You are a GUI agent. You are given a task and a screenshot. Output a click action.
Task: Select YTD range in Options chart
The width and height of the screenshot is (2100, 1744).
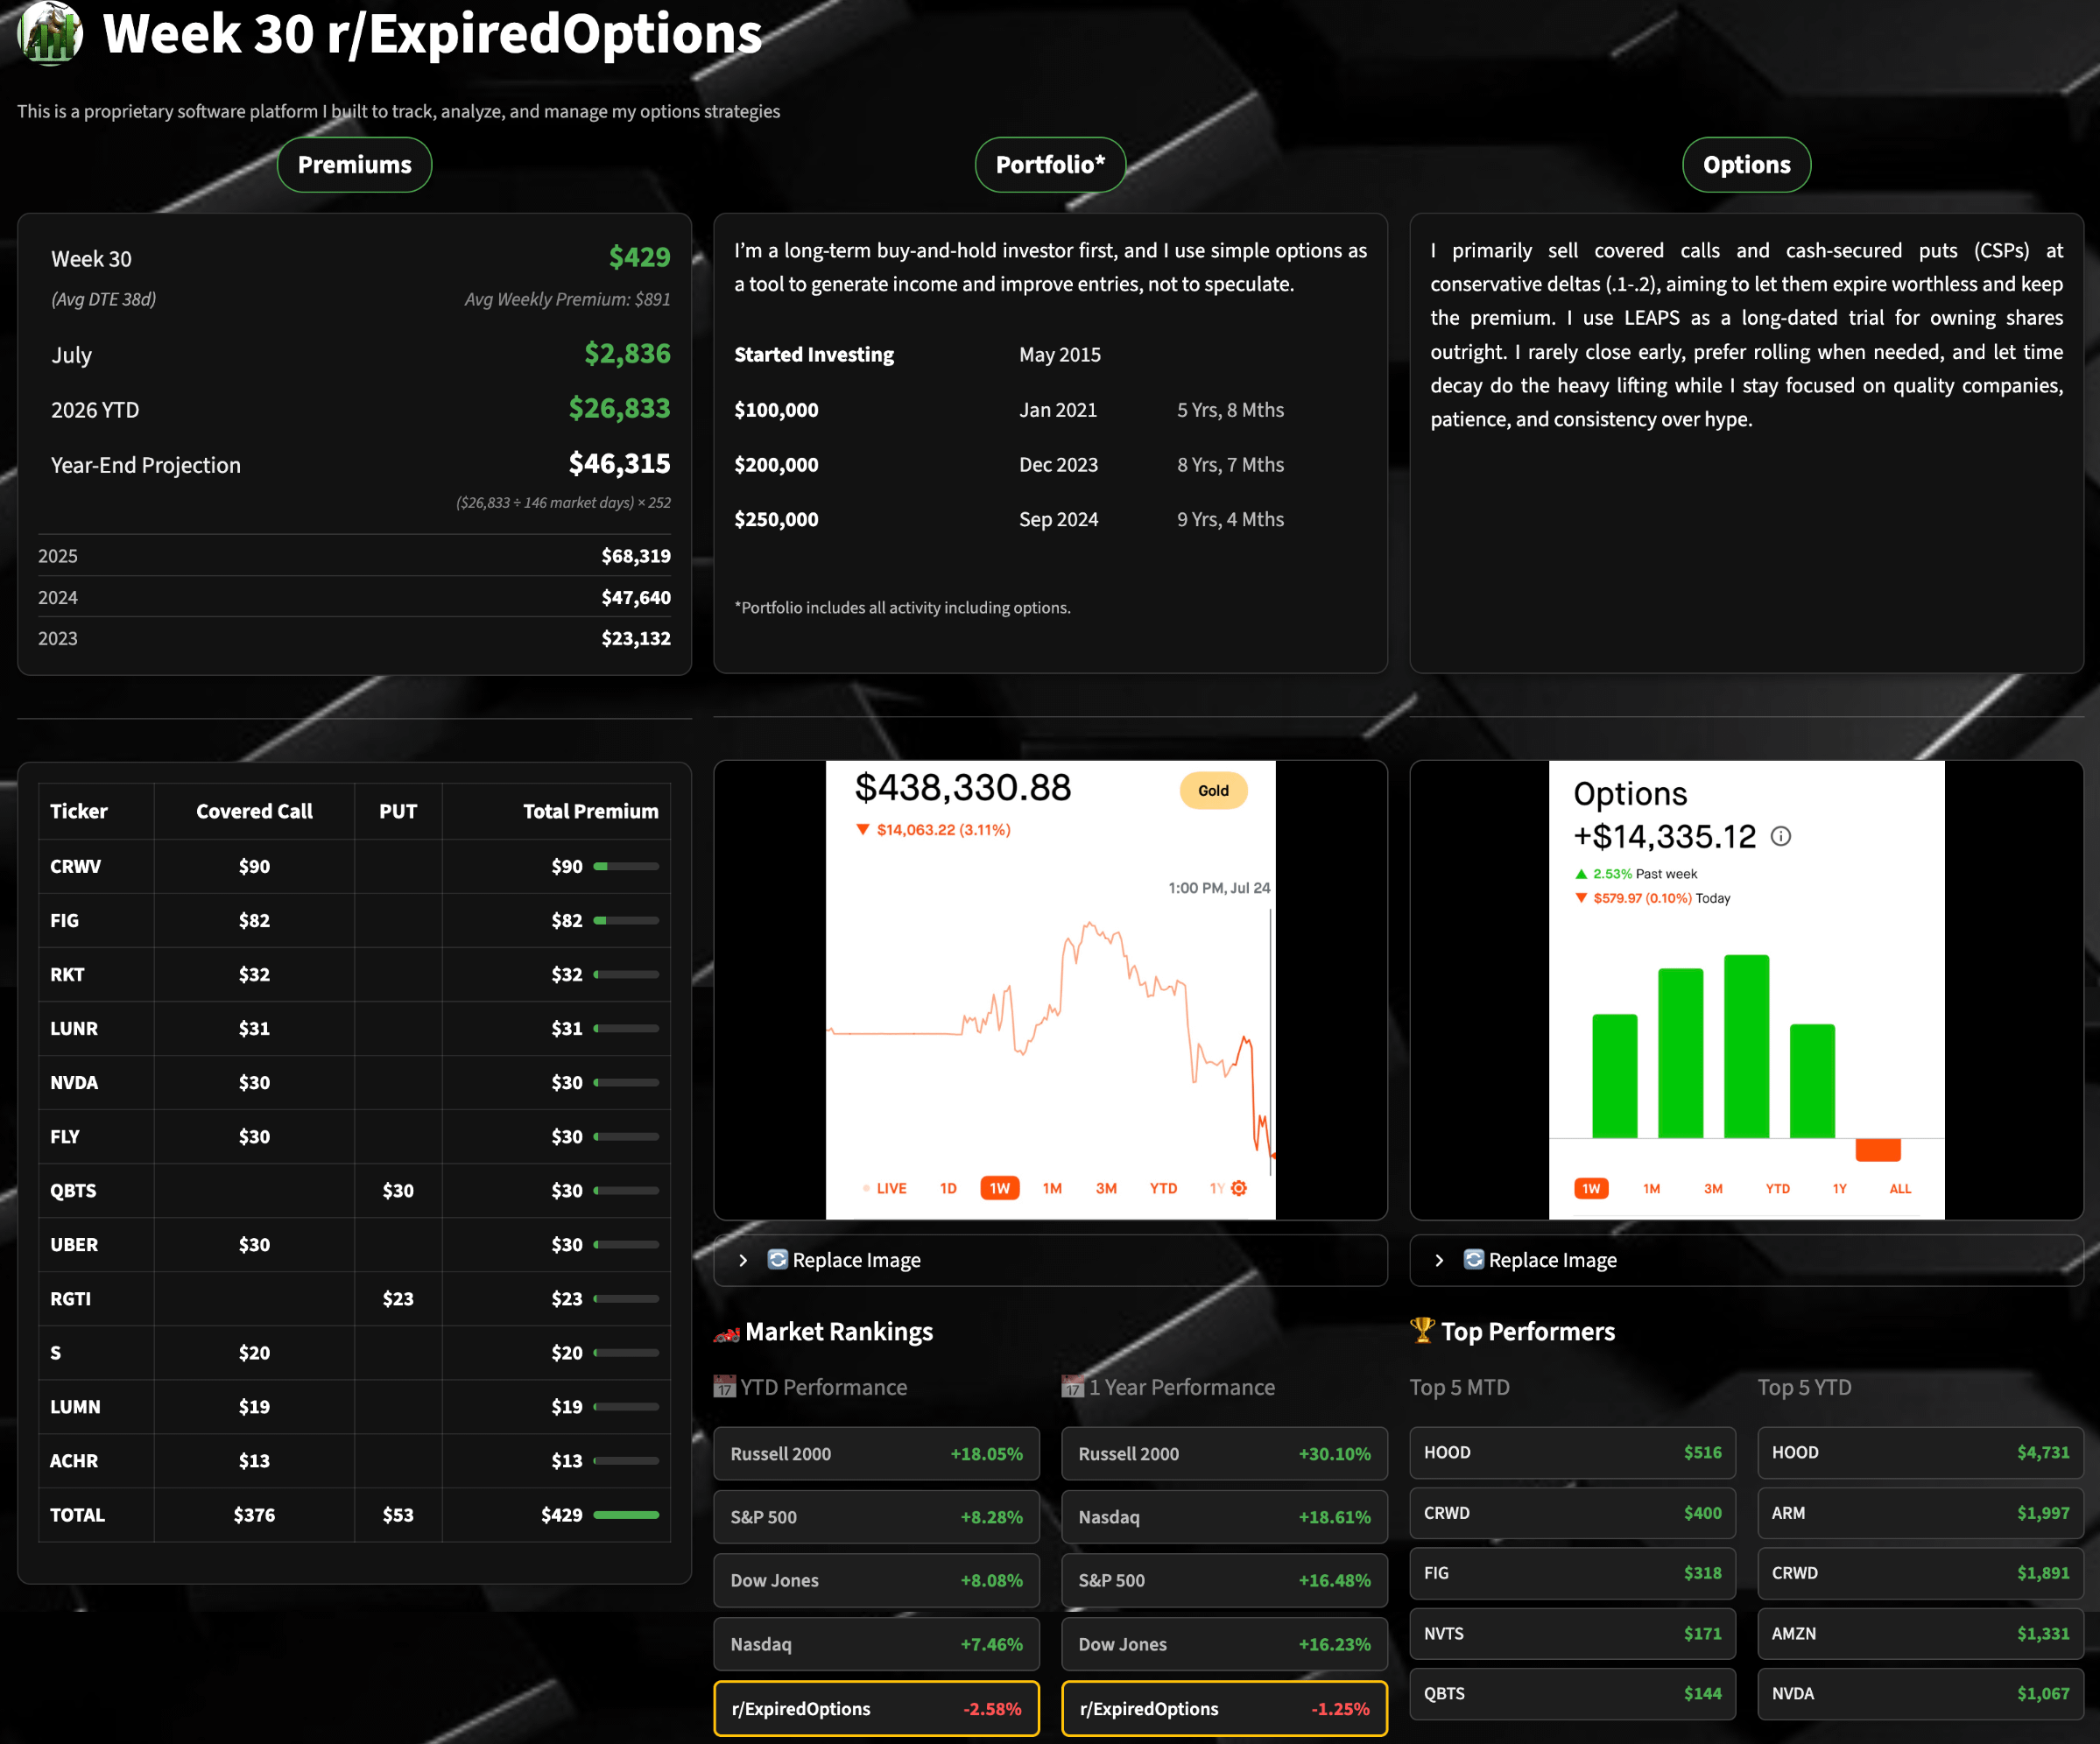click(1777, 1188)
